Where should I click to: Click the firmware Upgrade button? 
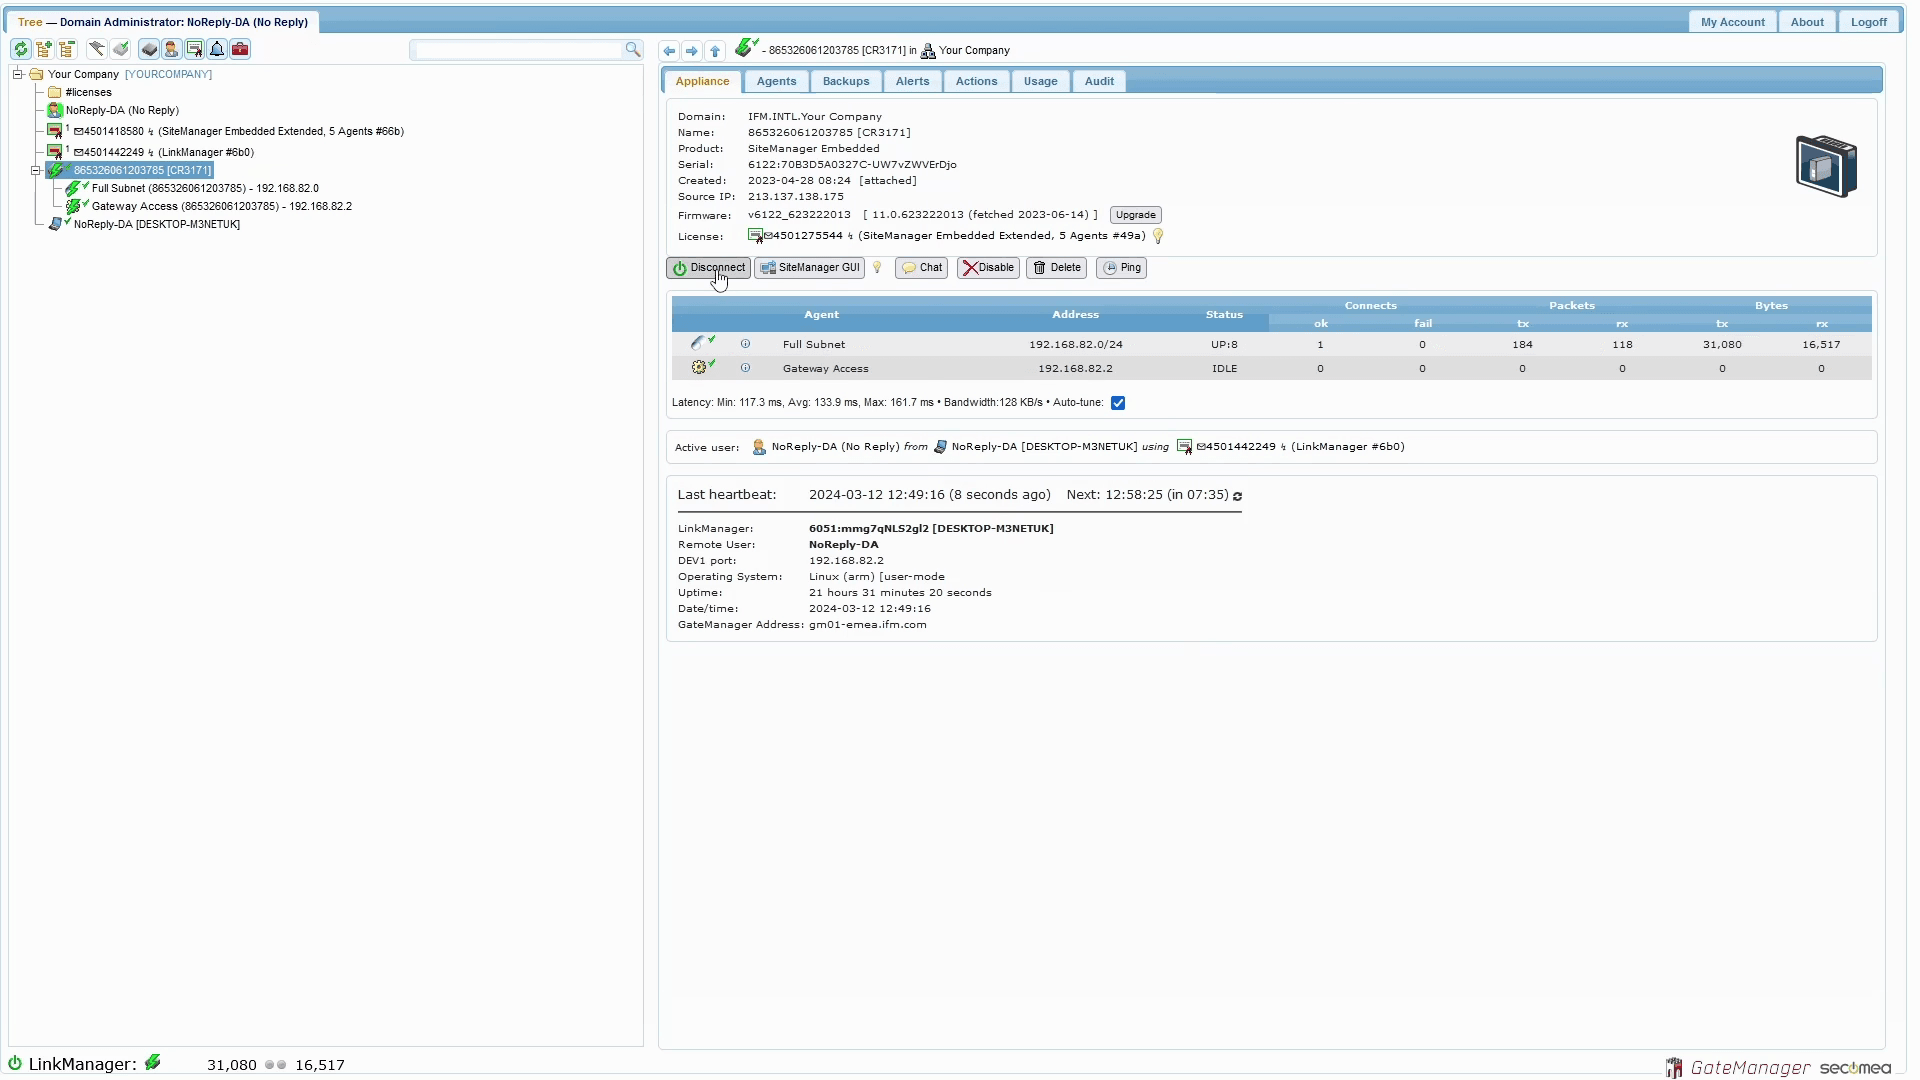point(1135,215)
